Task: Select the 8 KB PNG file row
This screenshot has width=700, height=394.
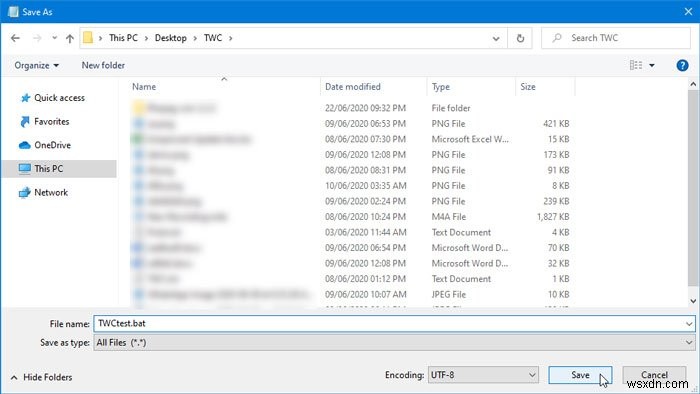Action: (x=352, y=186)
